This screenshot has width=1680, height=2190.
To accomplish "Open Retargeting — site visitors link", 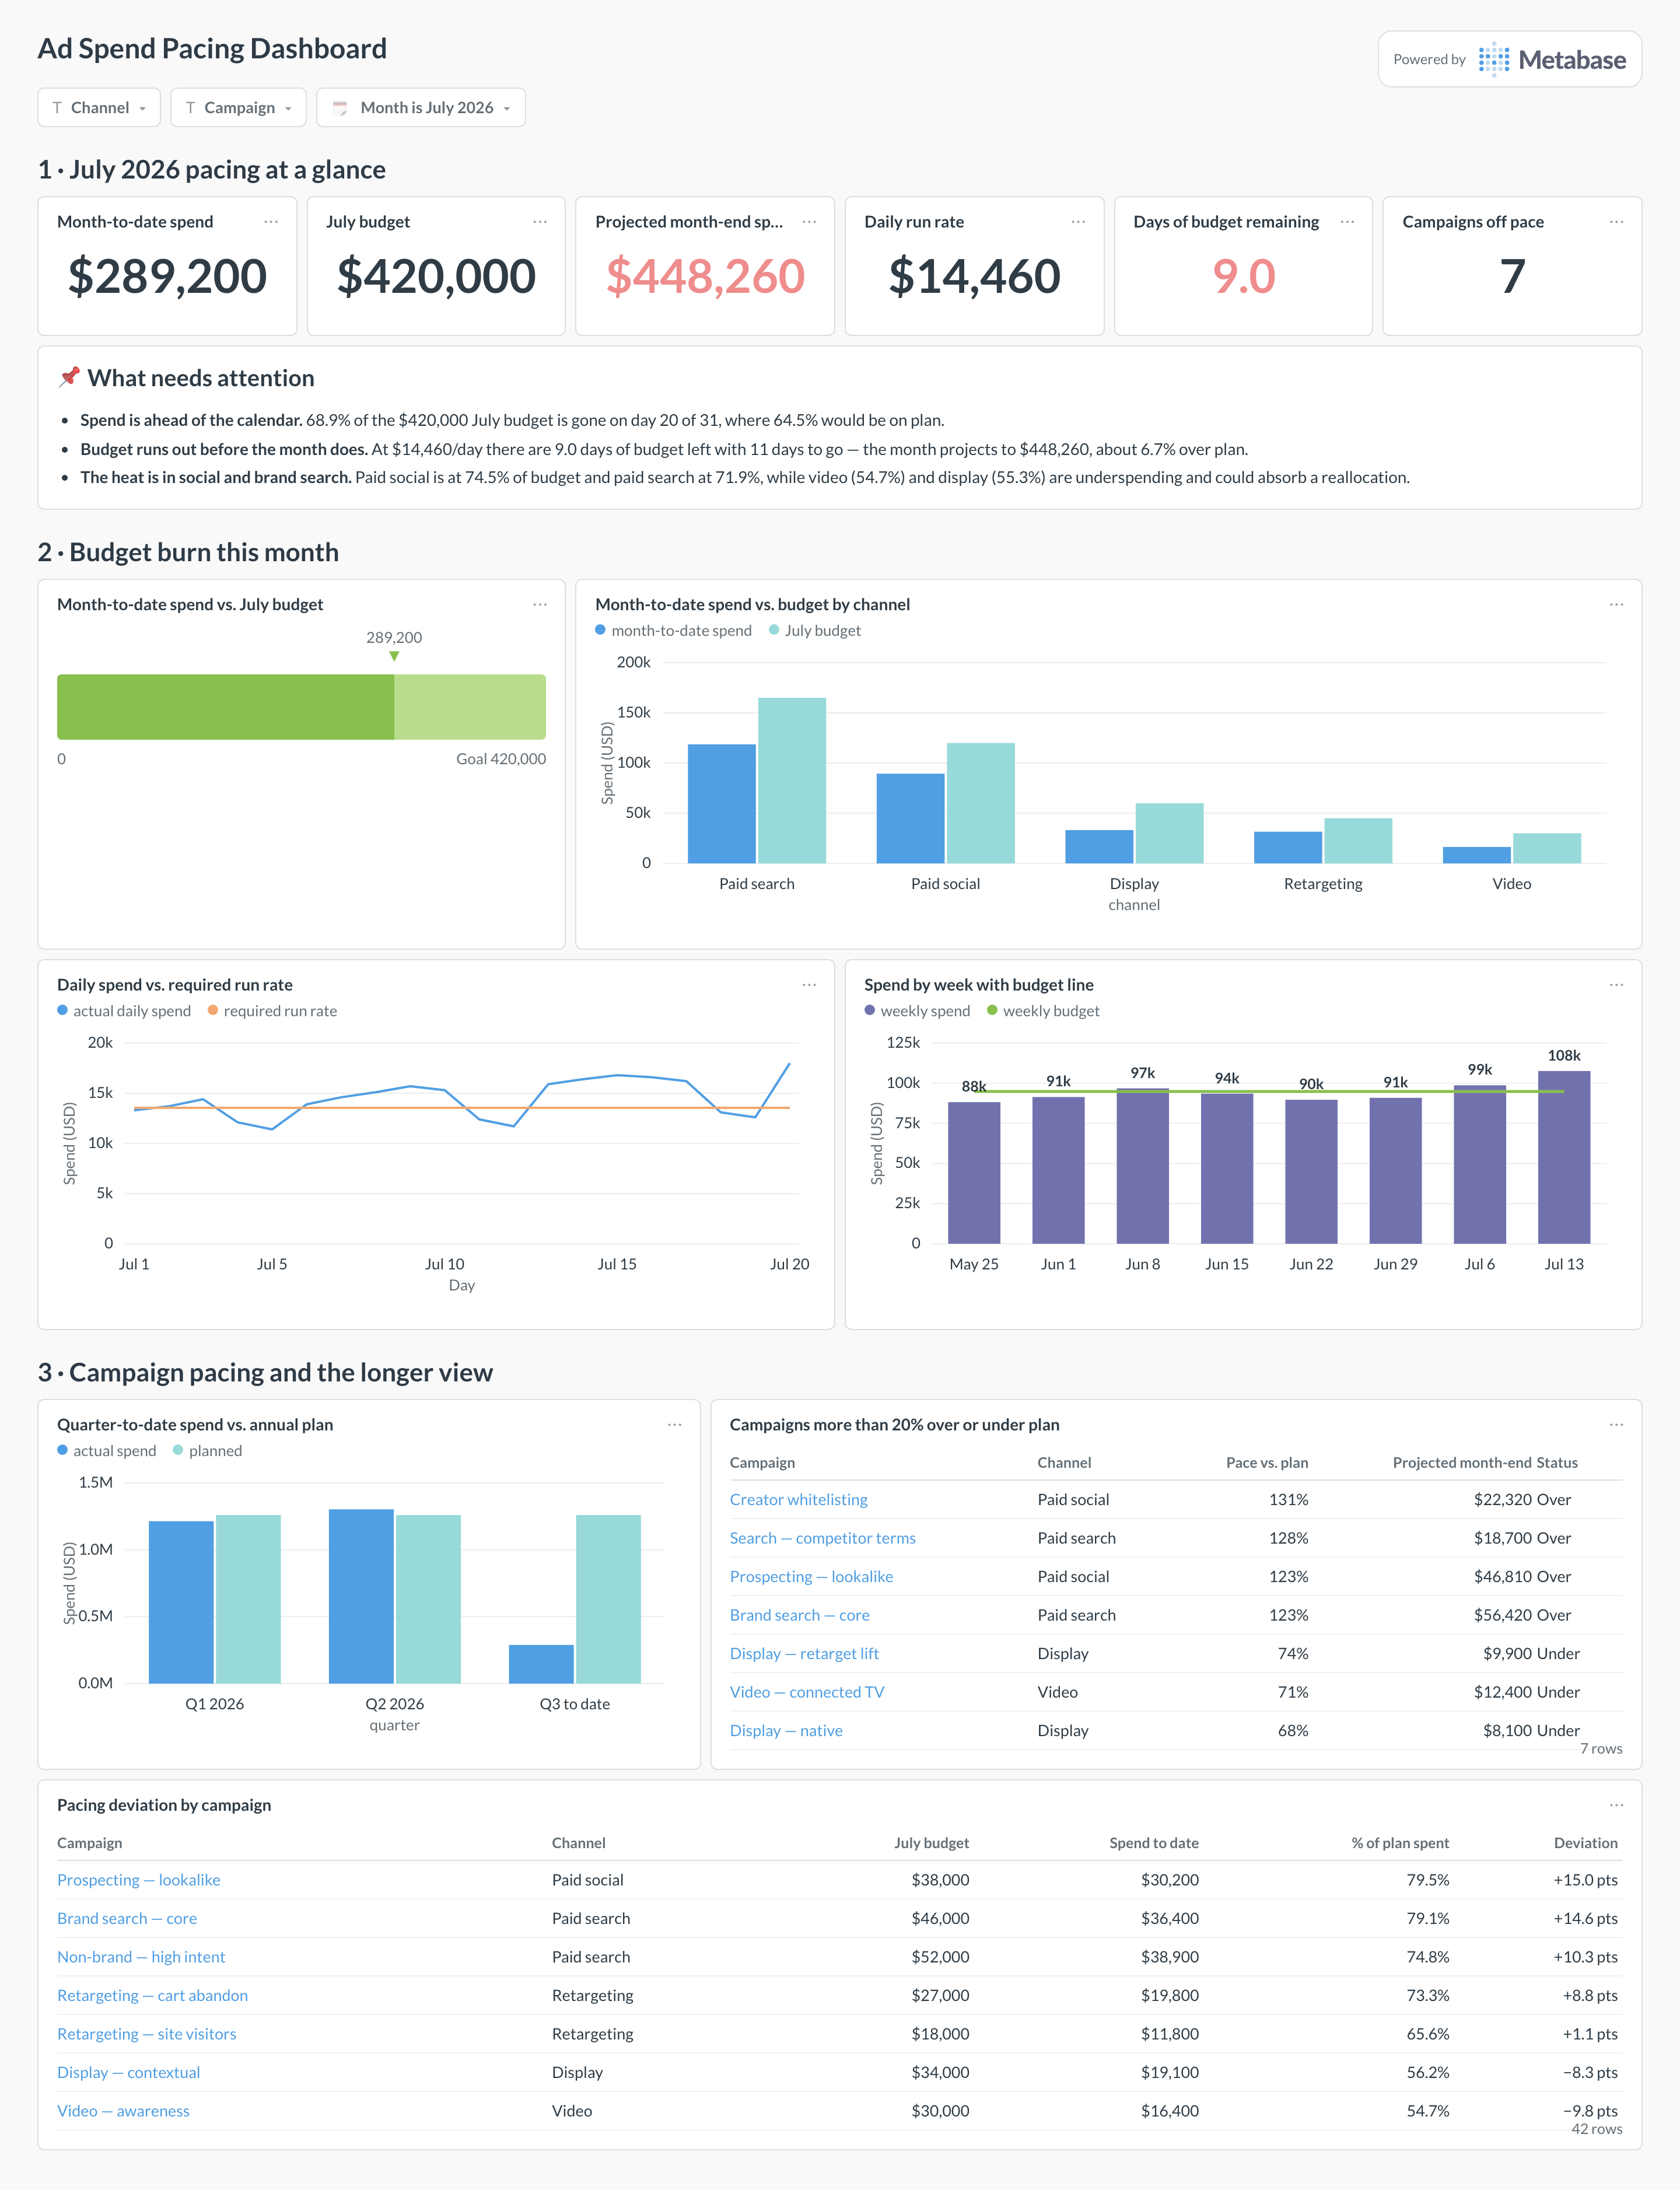I will pos(147,2034).
